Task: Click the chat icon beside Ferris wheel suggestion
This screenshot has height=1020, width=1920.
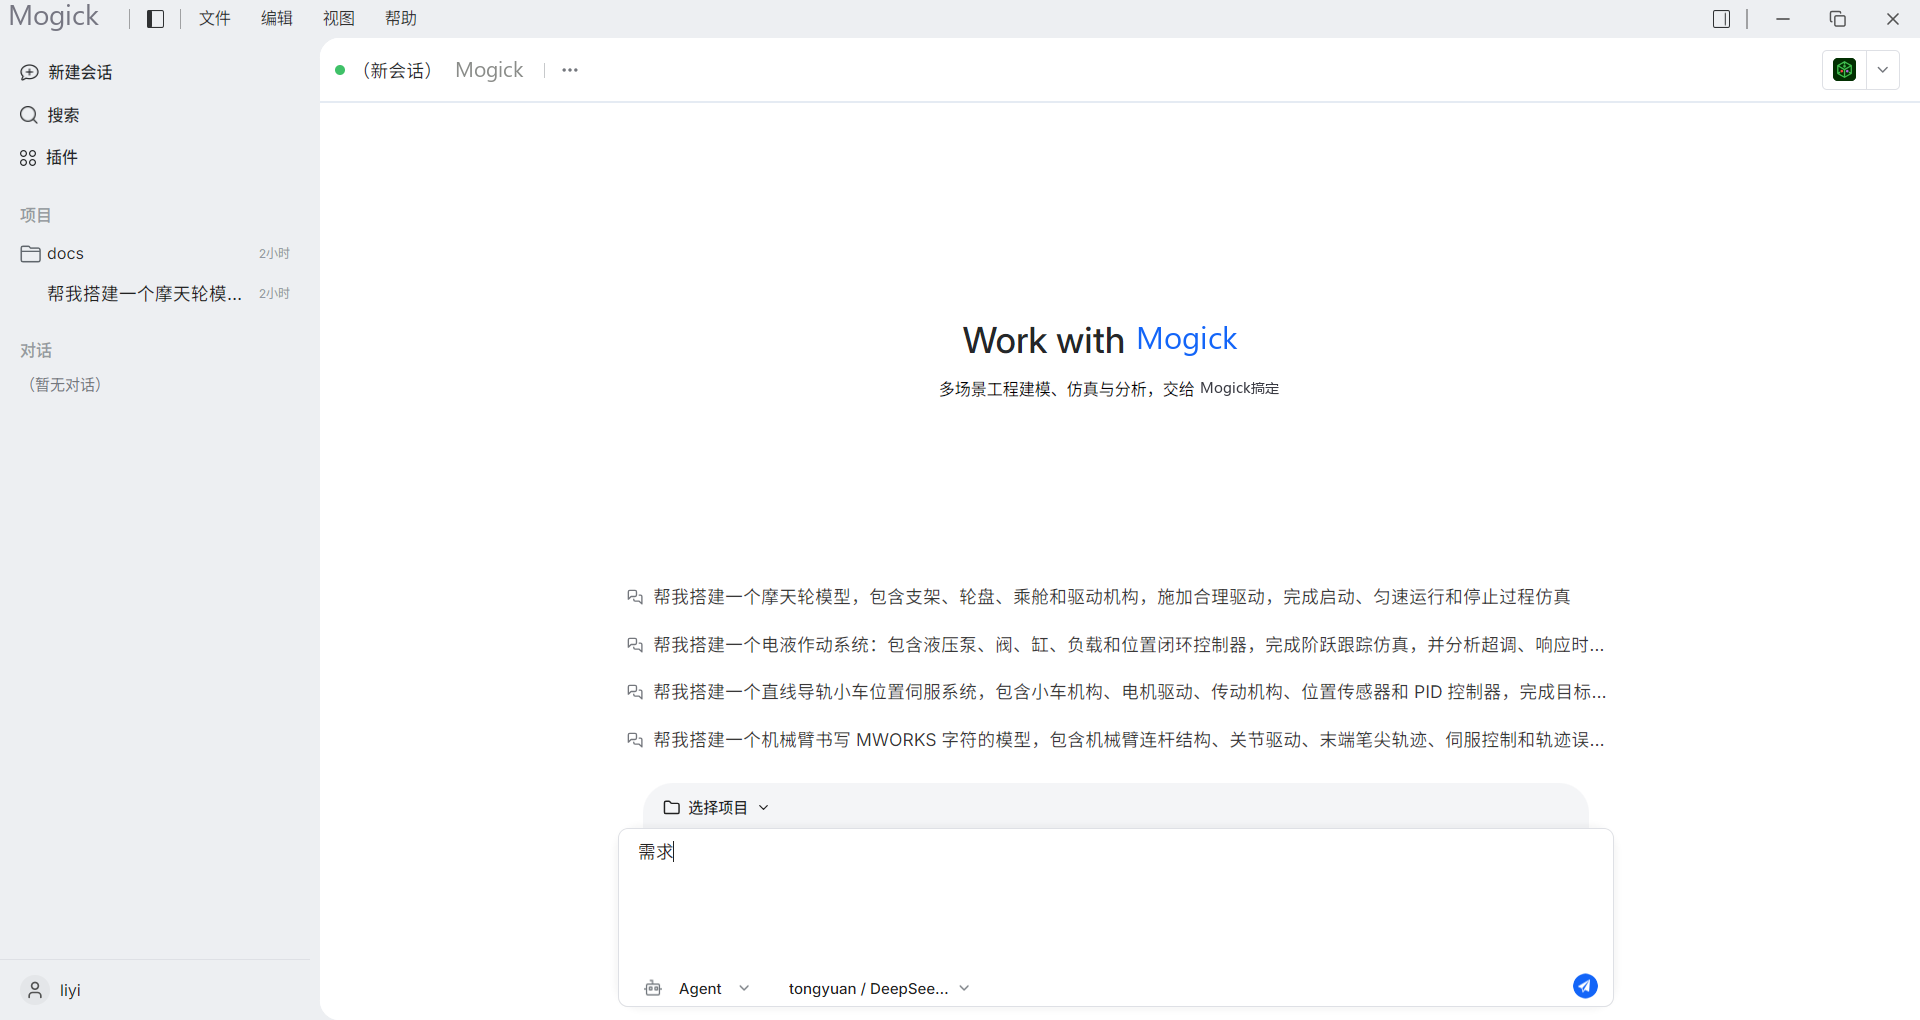Action: (635, 597)
